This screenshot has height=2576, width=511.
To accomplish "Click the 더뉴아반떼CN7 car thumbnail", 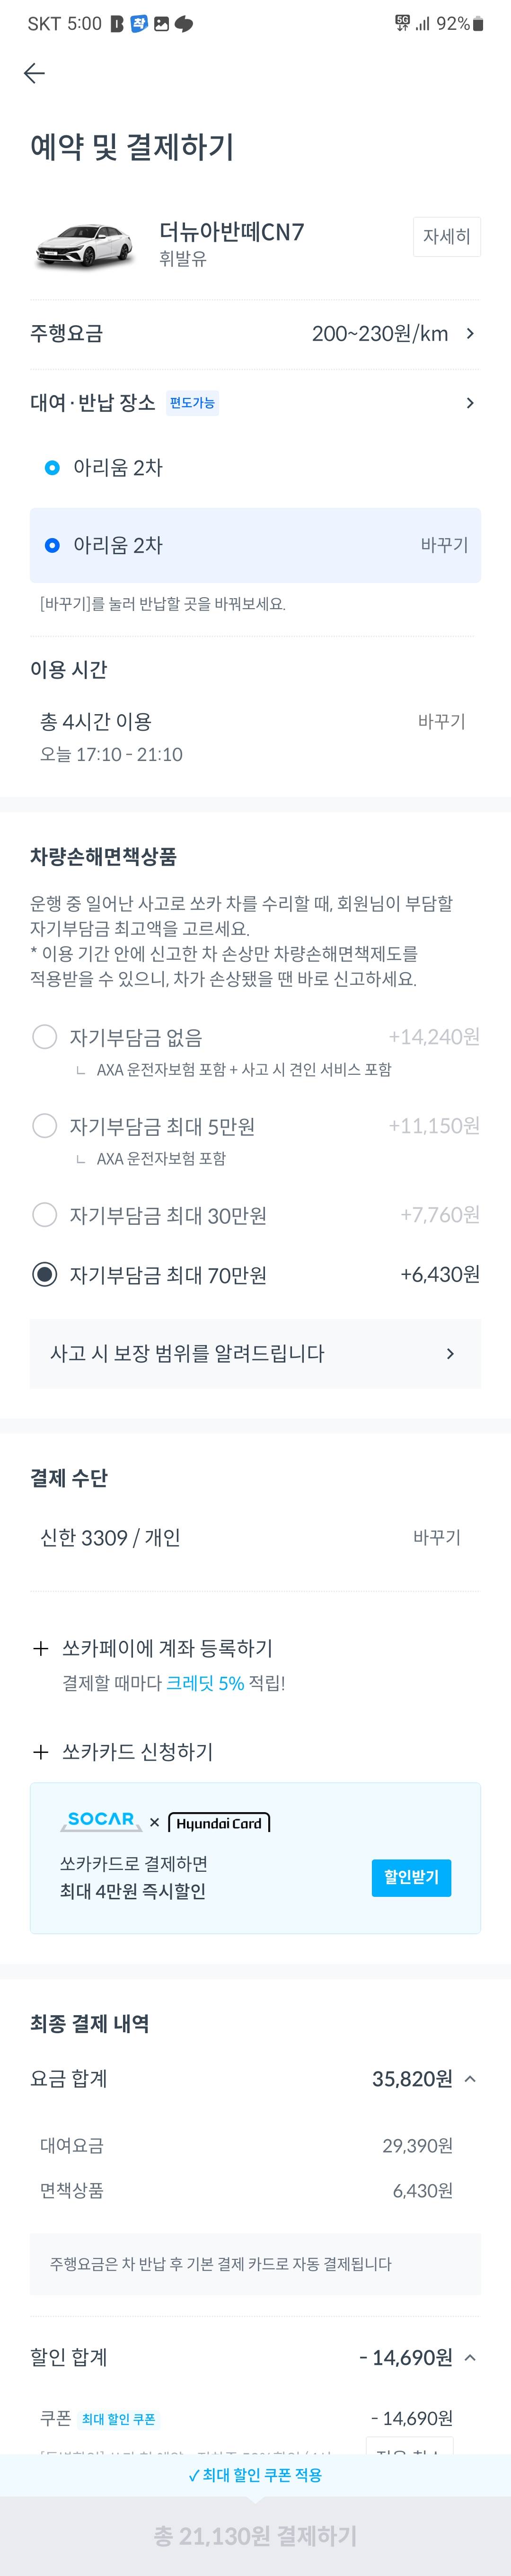I will pos(85,243).
